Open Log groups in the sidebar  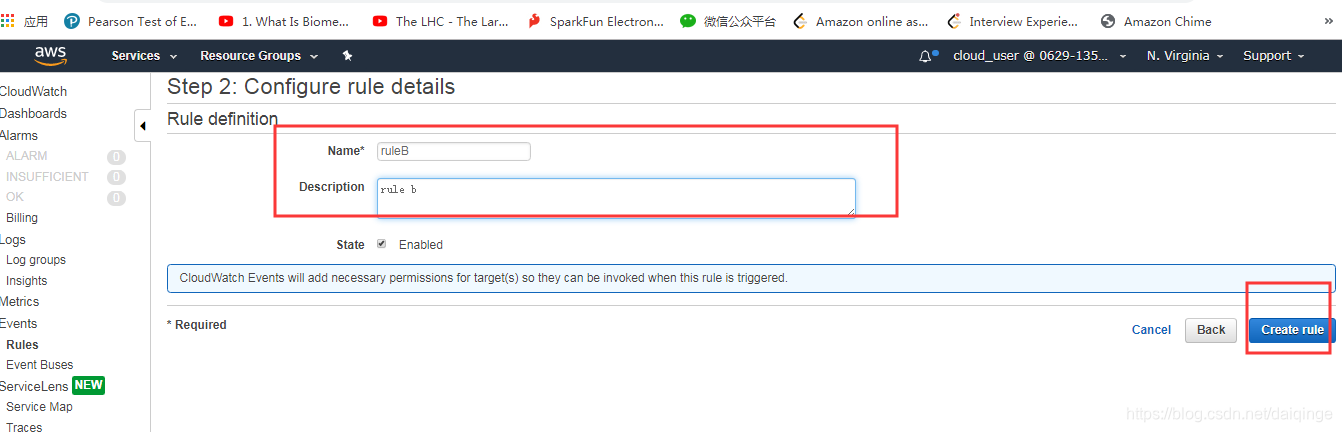click(36, 259)
